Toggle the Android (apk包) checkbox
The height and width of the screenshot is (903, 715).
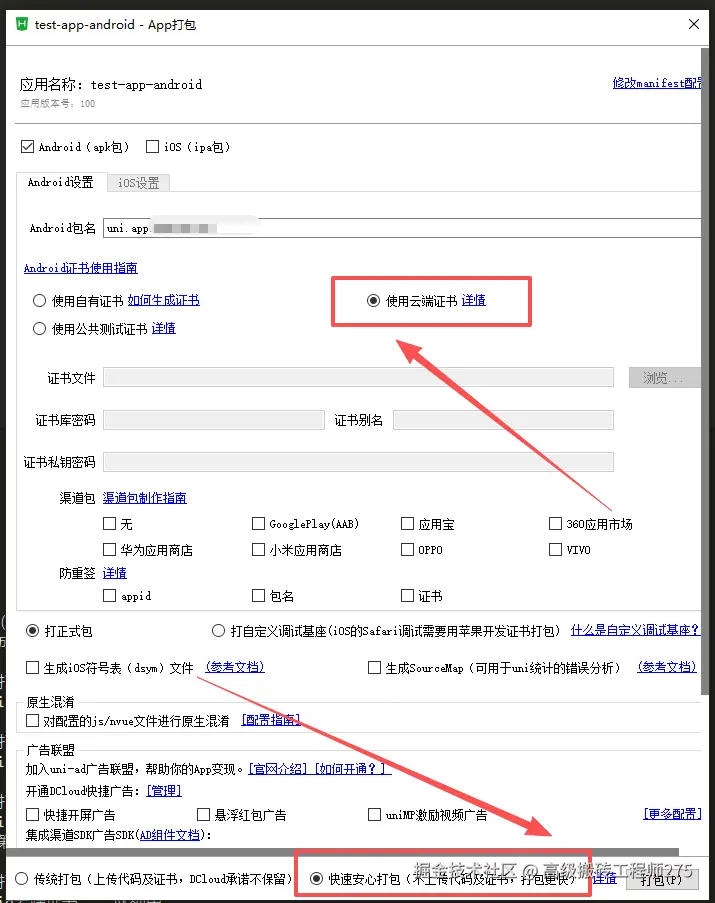tap(27, 147)
